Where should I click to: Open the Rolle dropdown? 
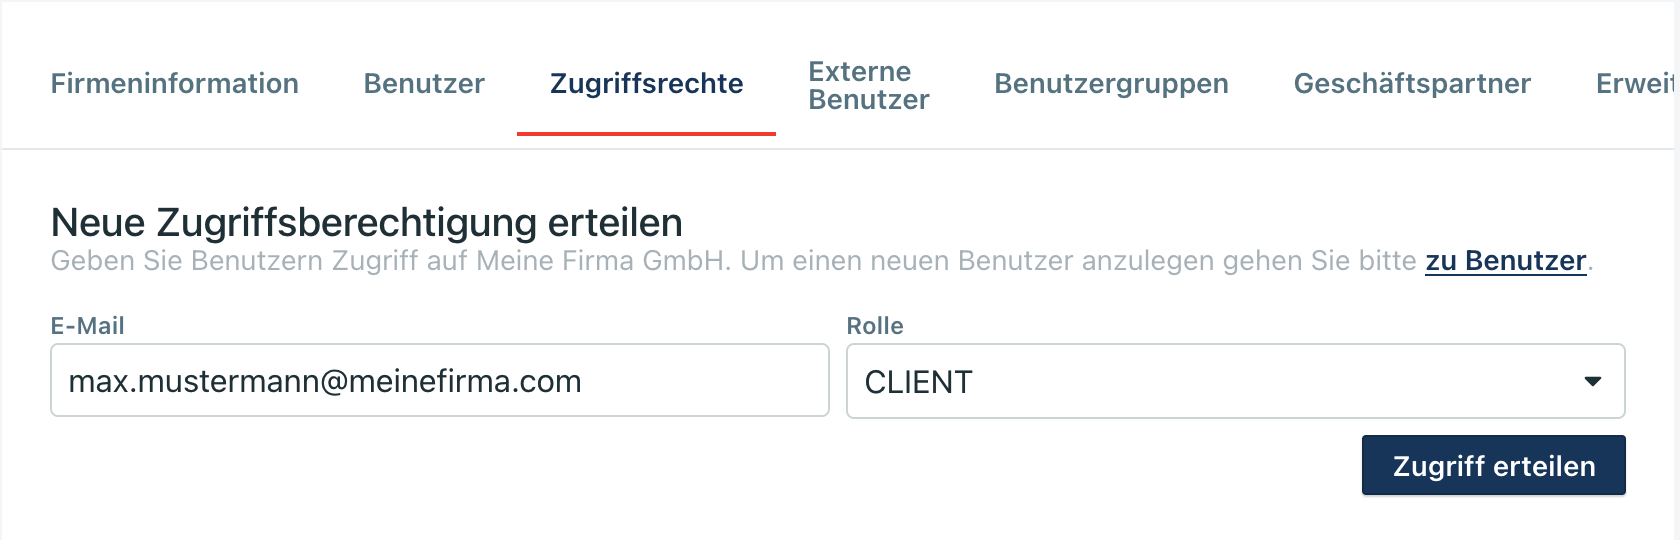(x=1235, y=381)
